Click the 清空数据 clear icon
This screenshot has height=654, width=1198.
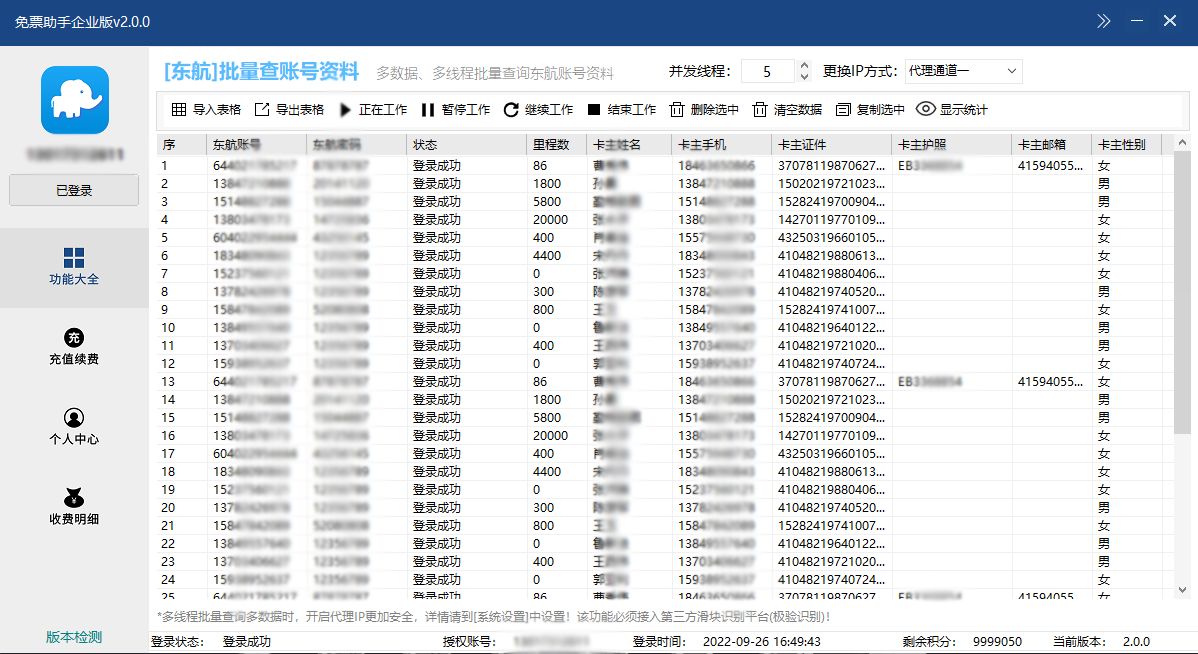pyautogui.click(x=759, y=110)
